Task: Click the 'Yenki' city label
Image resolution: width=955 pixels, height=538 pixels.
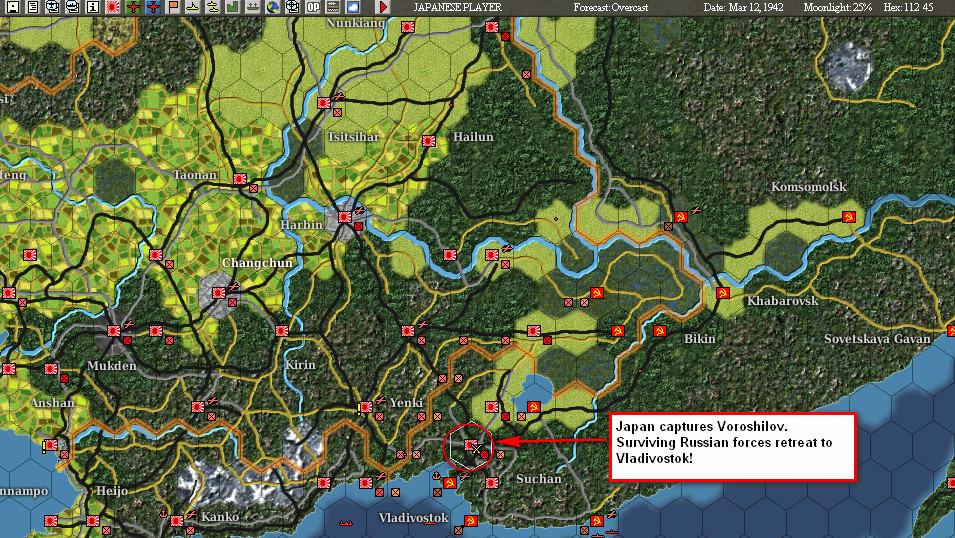Action: pyautogui.click(x=406, y=403)
